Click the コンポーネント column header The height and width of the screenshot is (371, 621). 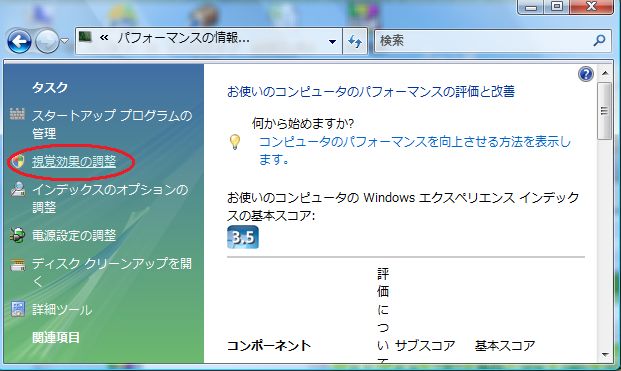click(x=269, y=346)
